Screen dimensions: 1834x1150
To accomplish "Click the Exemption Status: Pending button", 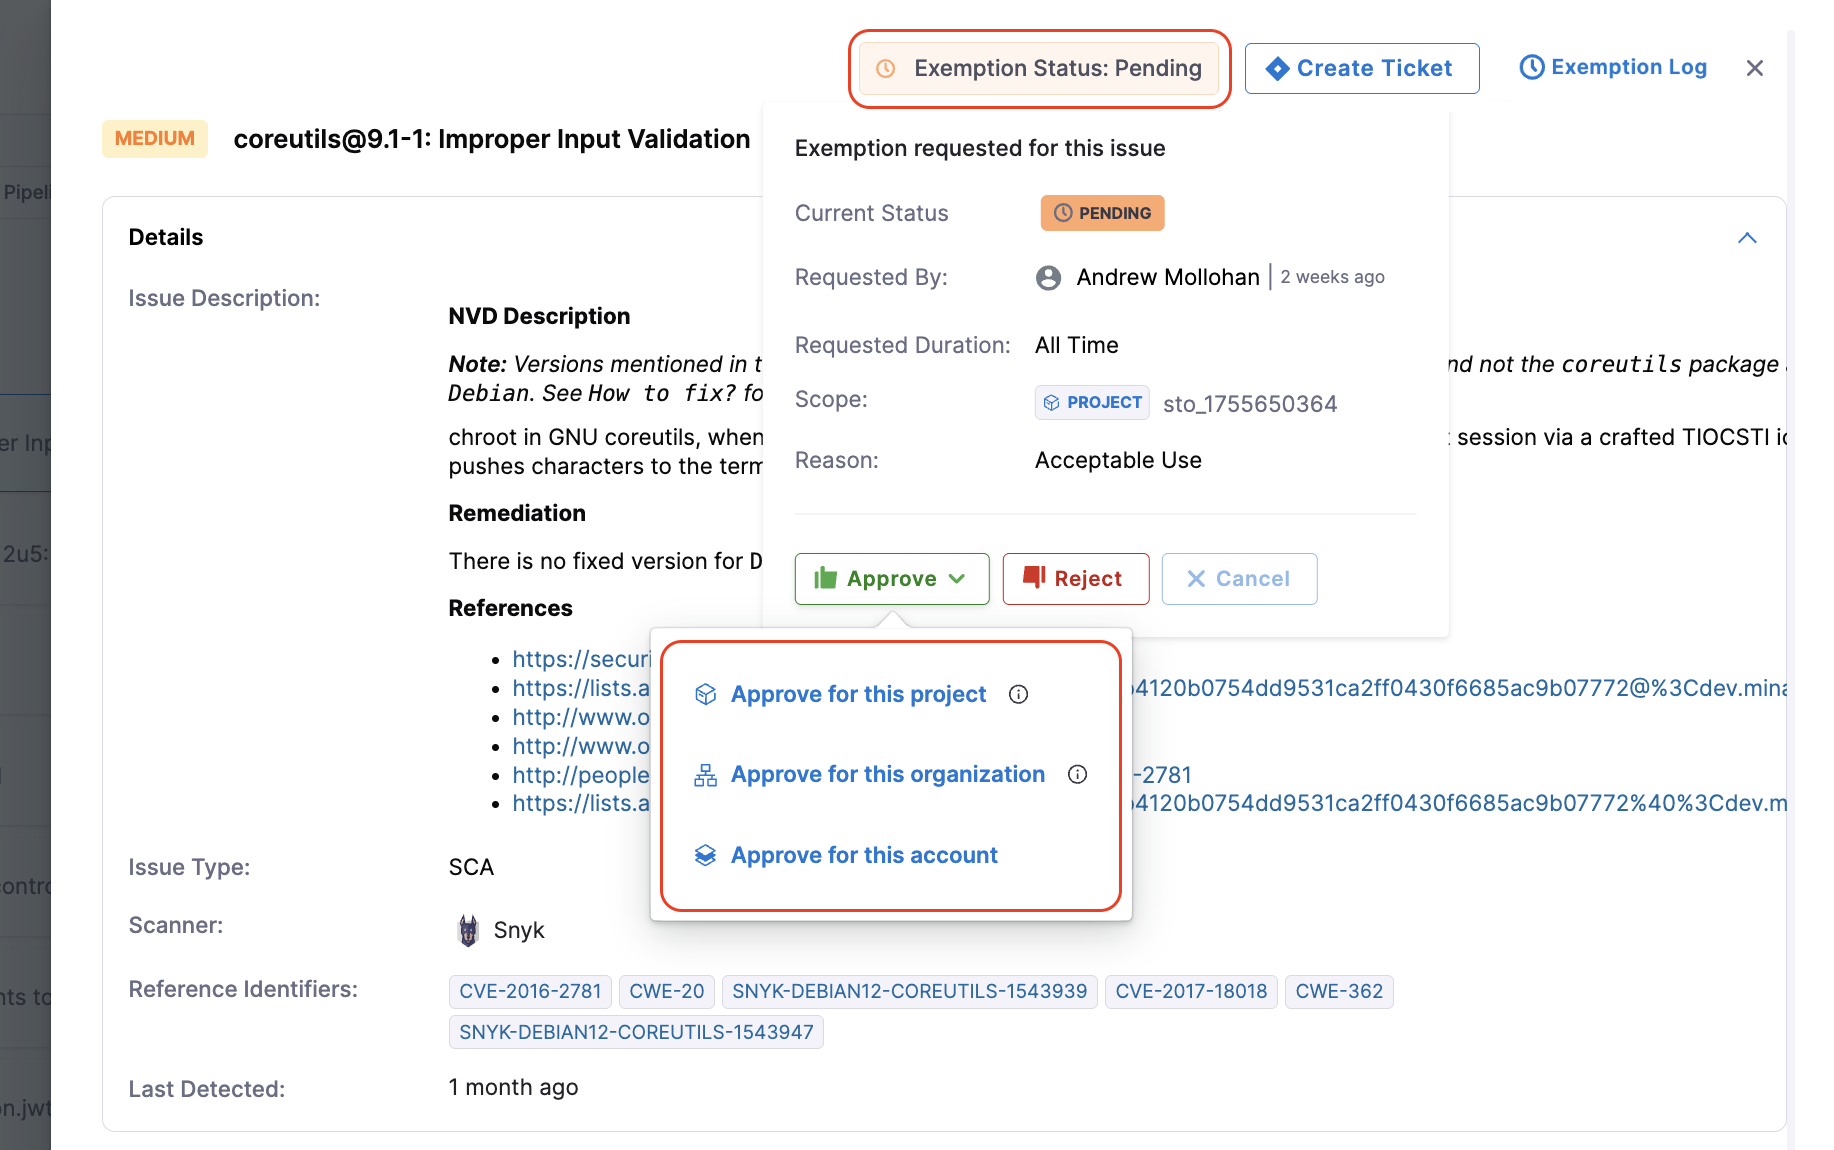I will click(1039, 68).
